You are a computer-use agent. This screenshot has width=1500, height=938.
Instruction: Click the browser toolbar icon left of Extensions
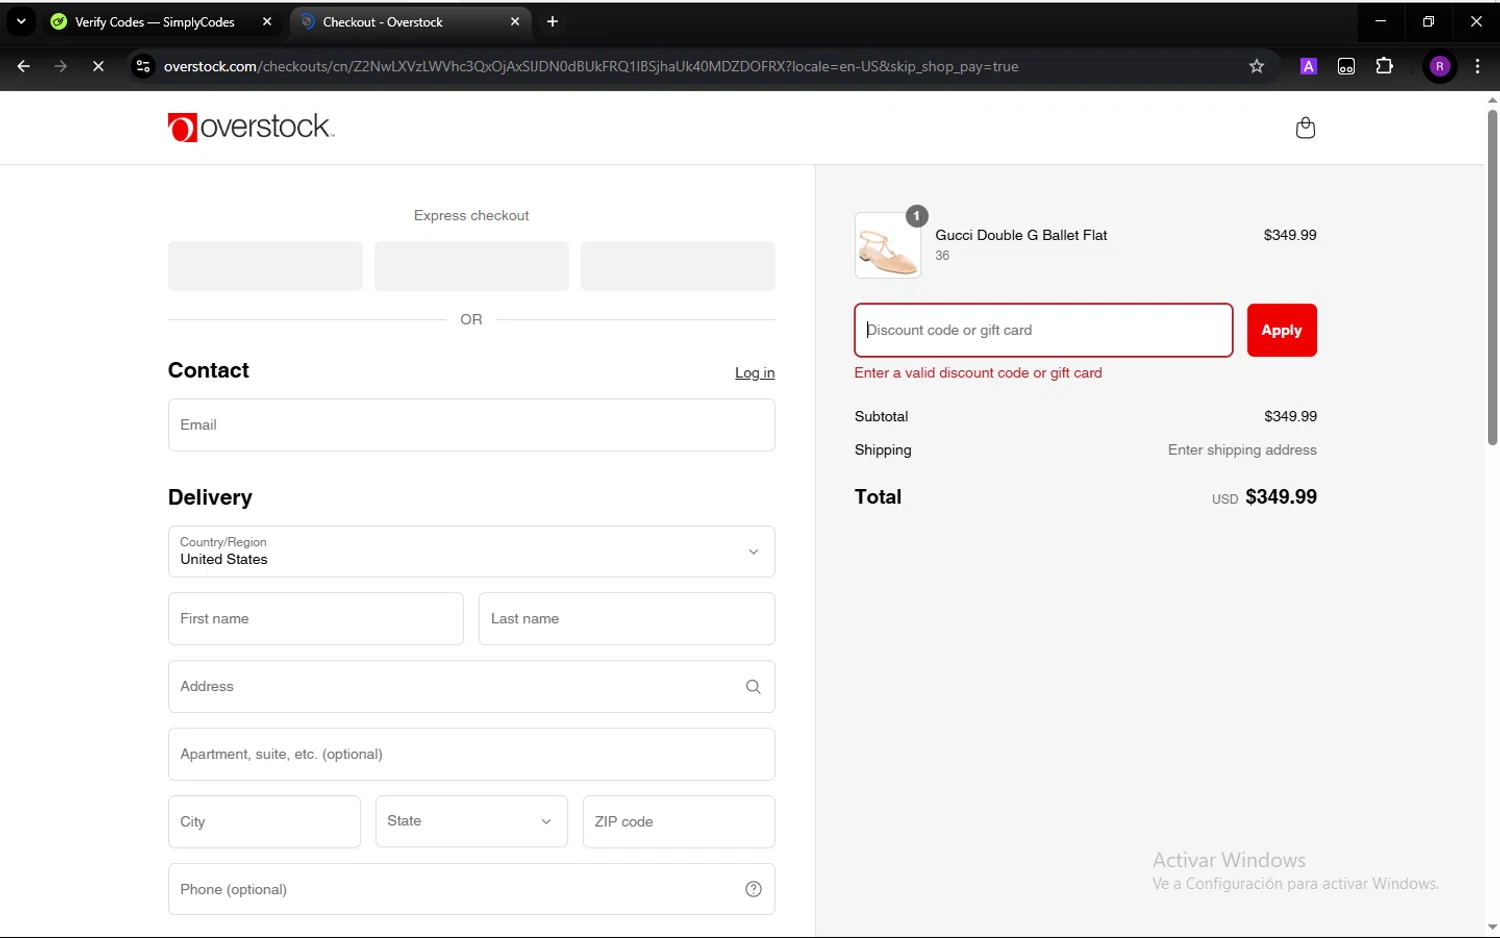tap(1346, 67)
